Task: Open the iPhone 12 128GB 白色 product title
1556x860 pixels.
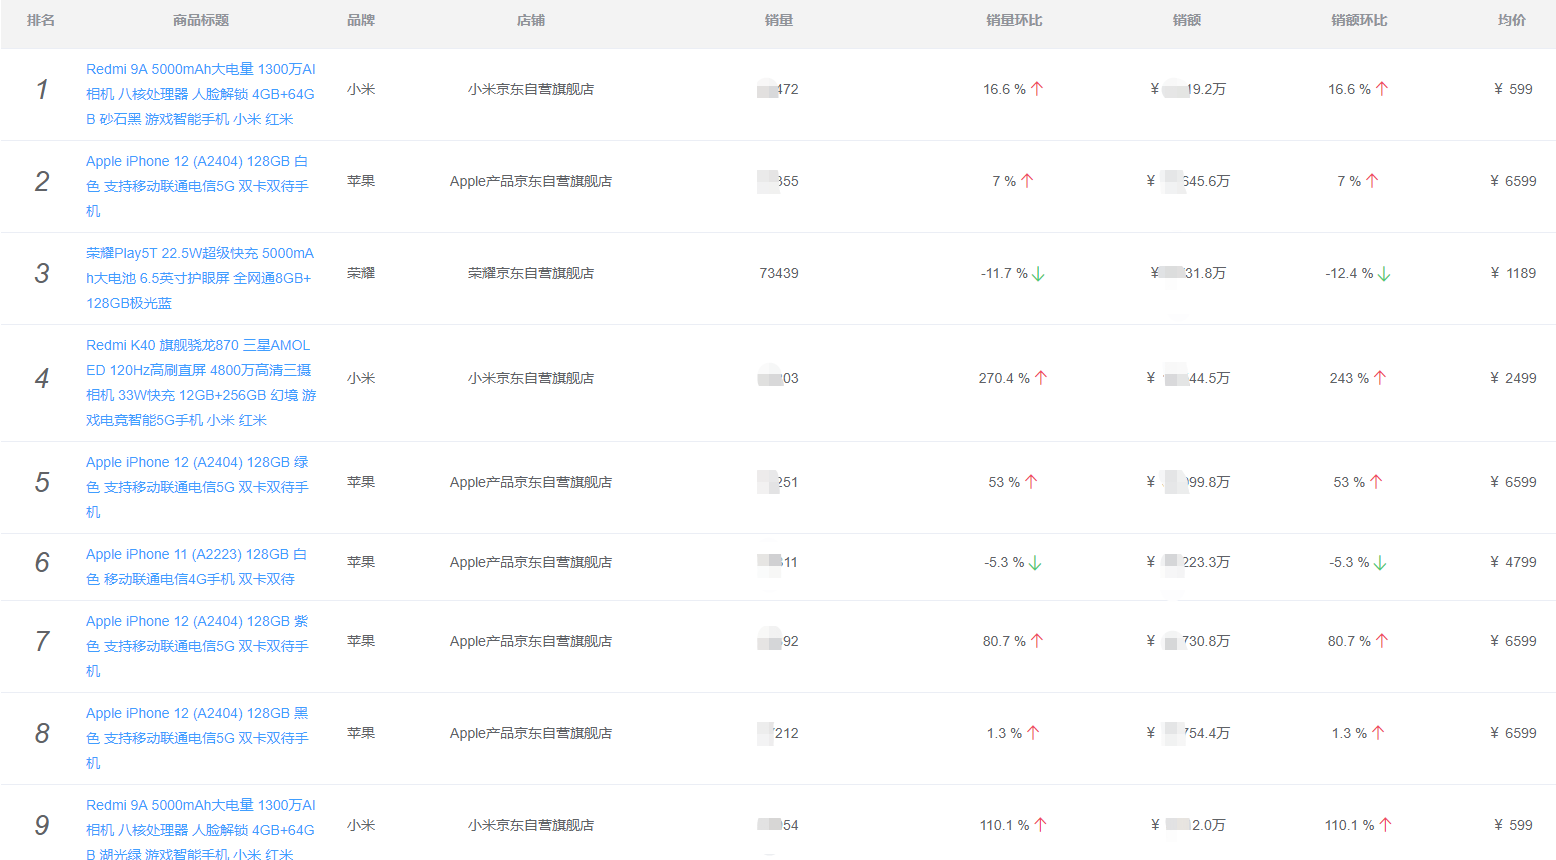Action: [x=197, y=186]
